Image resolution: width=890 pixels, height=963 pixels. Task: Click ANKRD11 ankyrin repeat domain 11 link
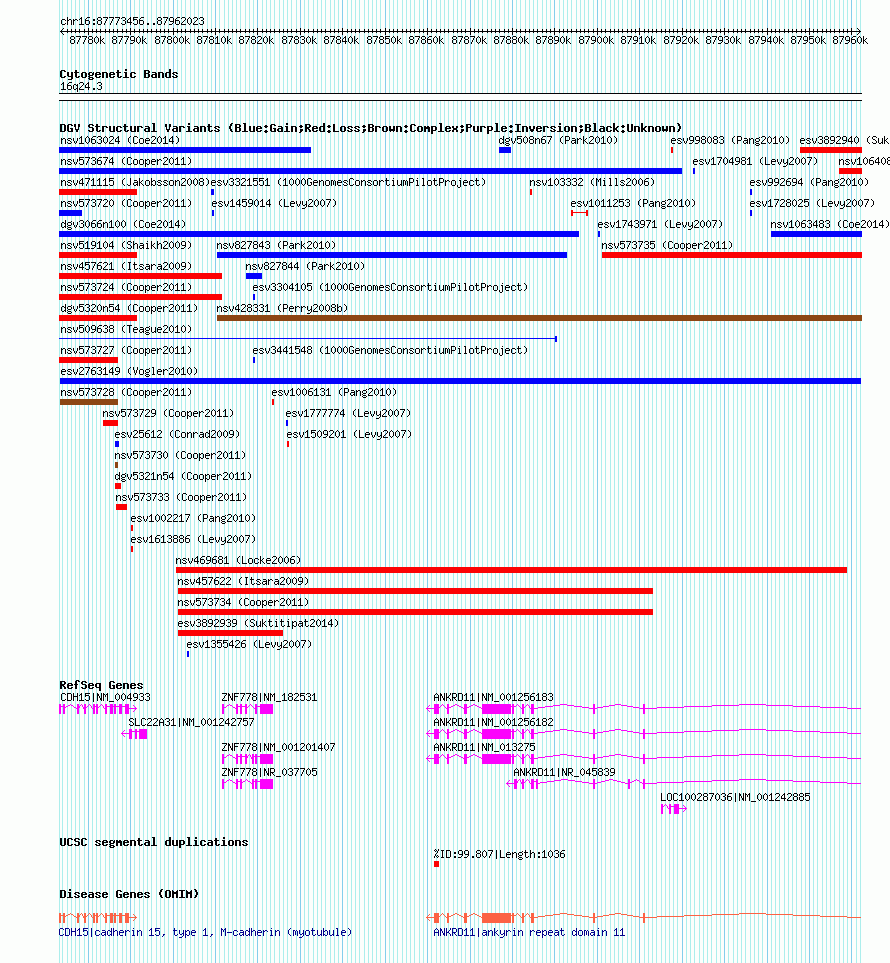(529, 932)
